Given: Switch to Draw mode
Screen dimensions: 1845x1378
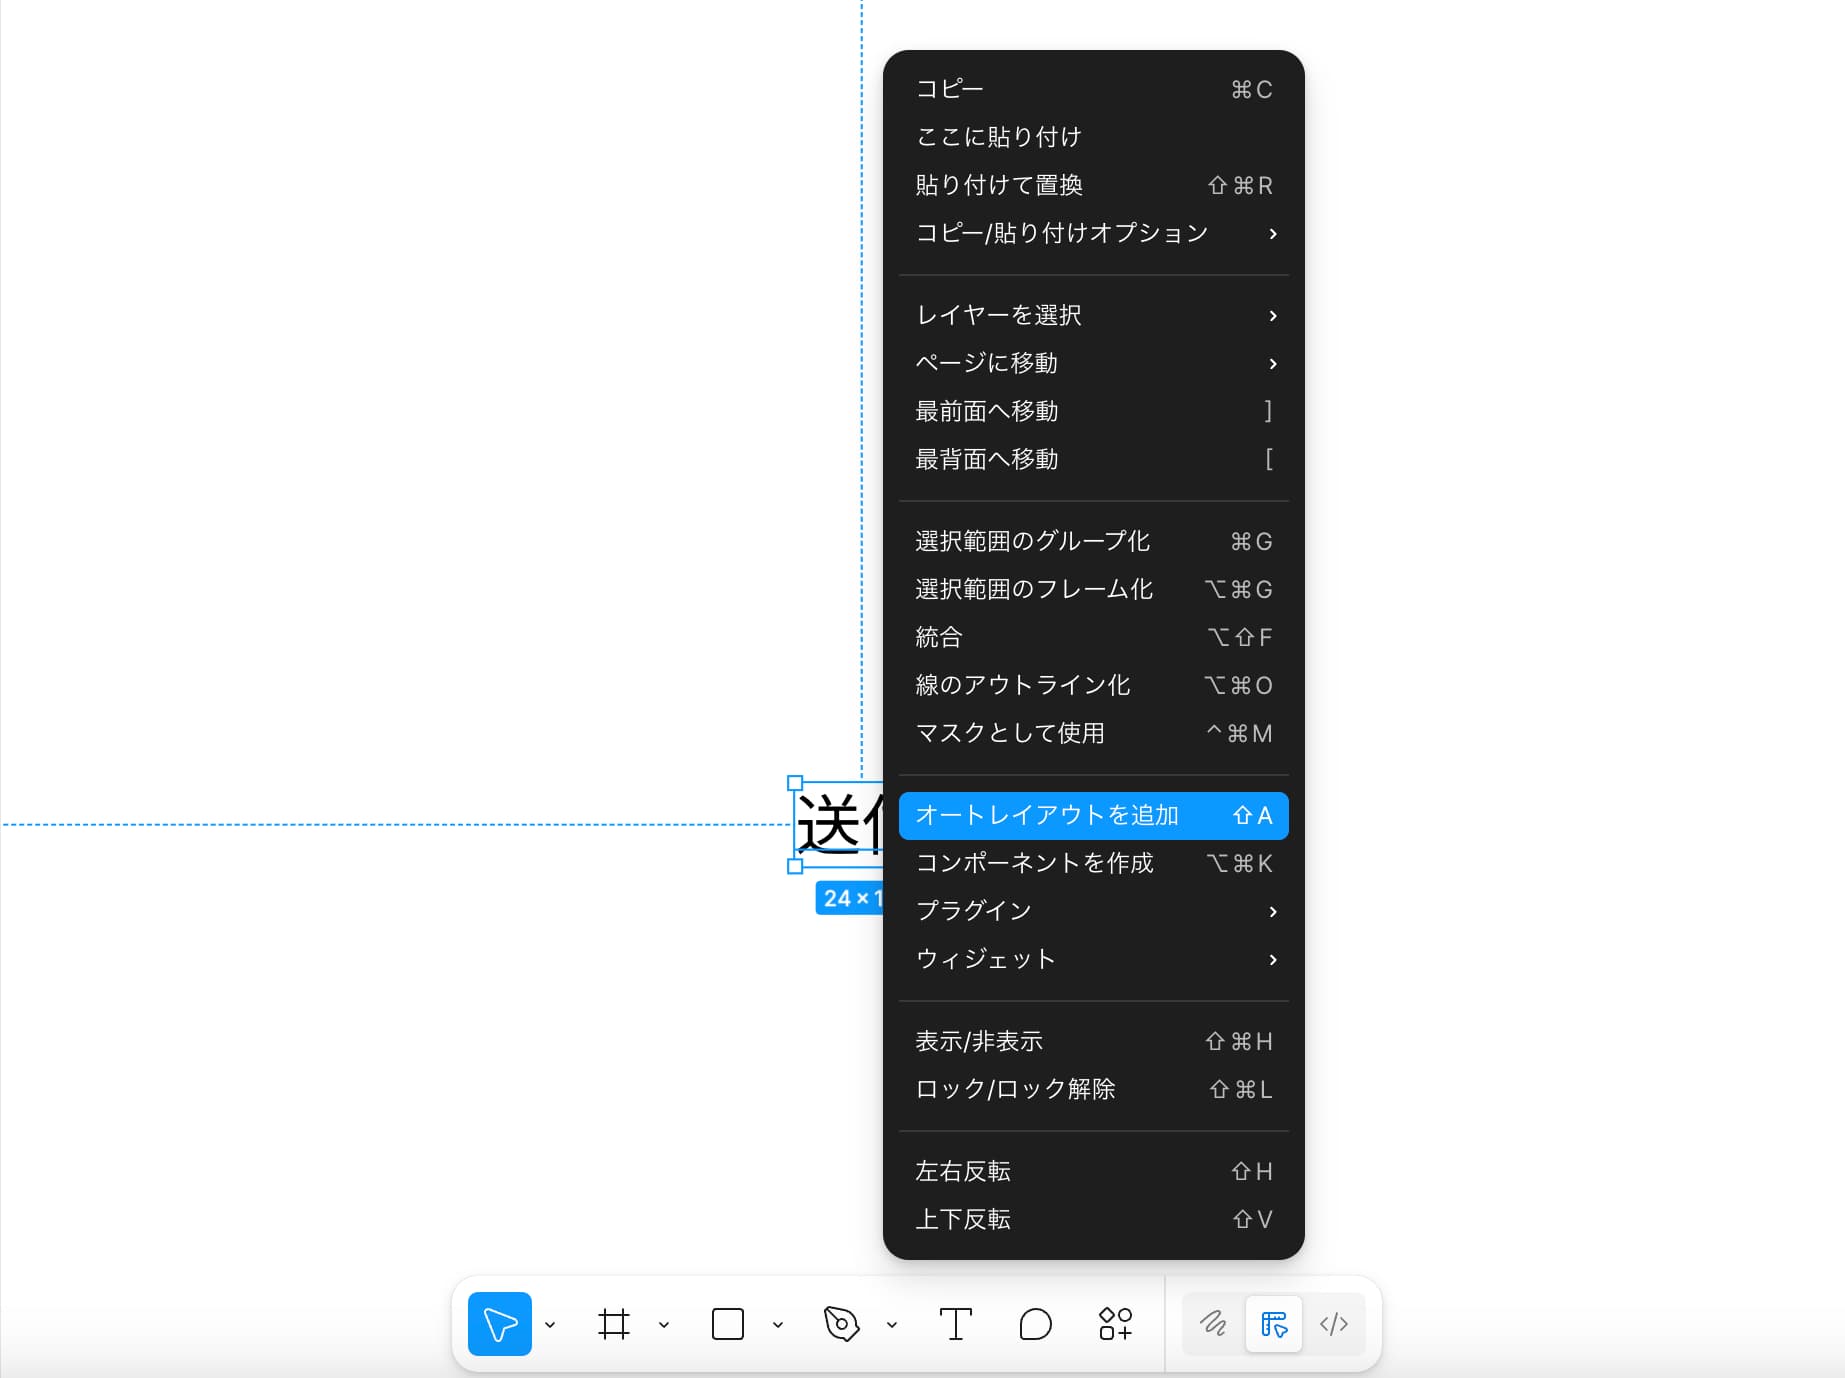Looking at the screenshot, I should point(1213,1324).
